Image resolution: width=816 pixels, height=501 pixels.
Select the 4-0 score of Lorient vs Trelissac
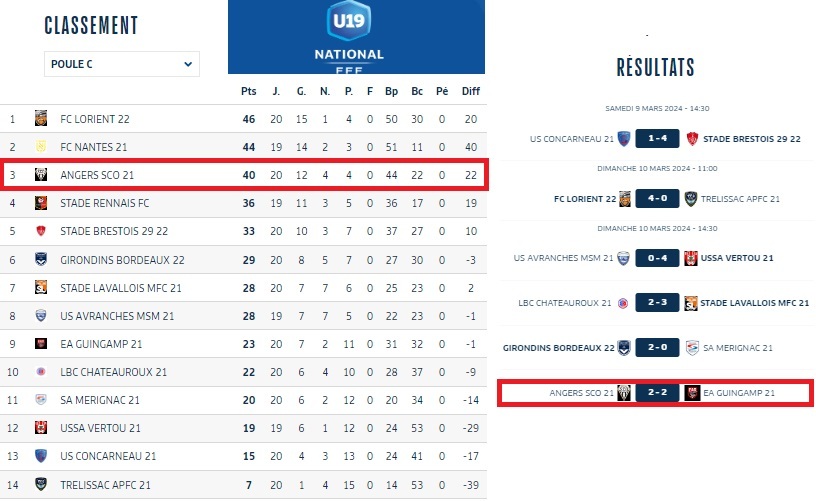[657, 199]
